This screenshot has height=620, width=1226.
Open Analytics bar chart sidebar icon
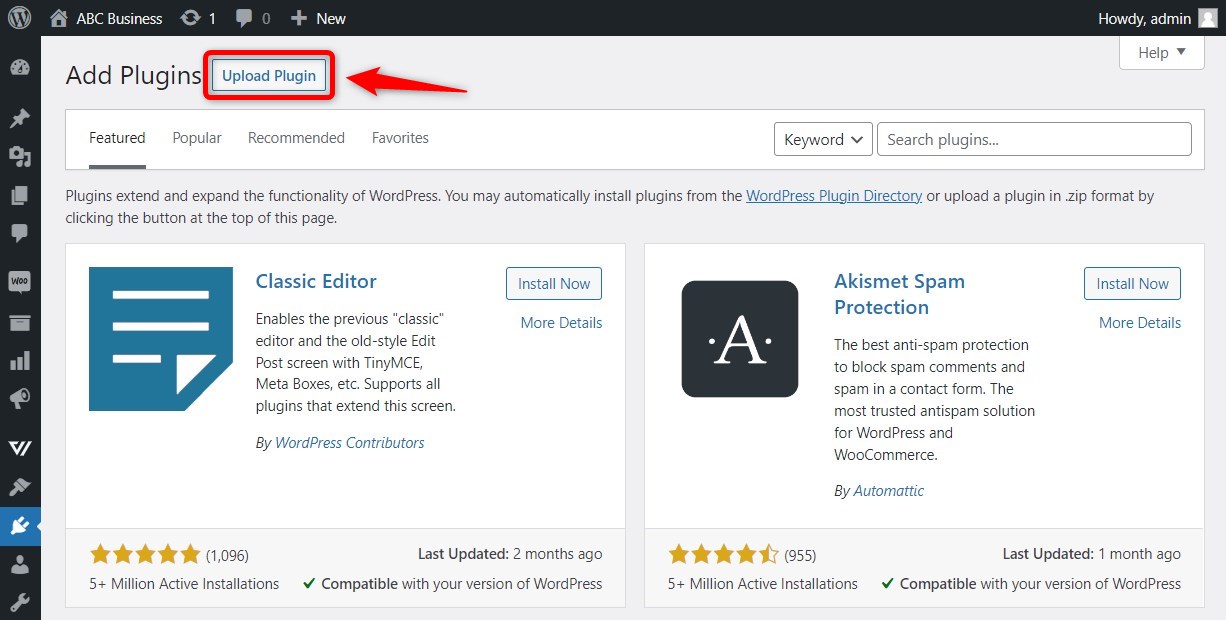[20, 360]
